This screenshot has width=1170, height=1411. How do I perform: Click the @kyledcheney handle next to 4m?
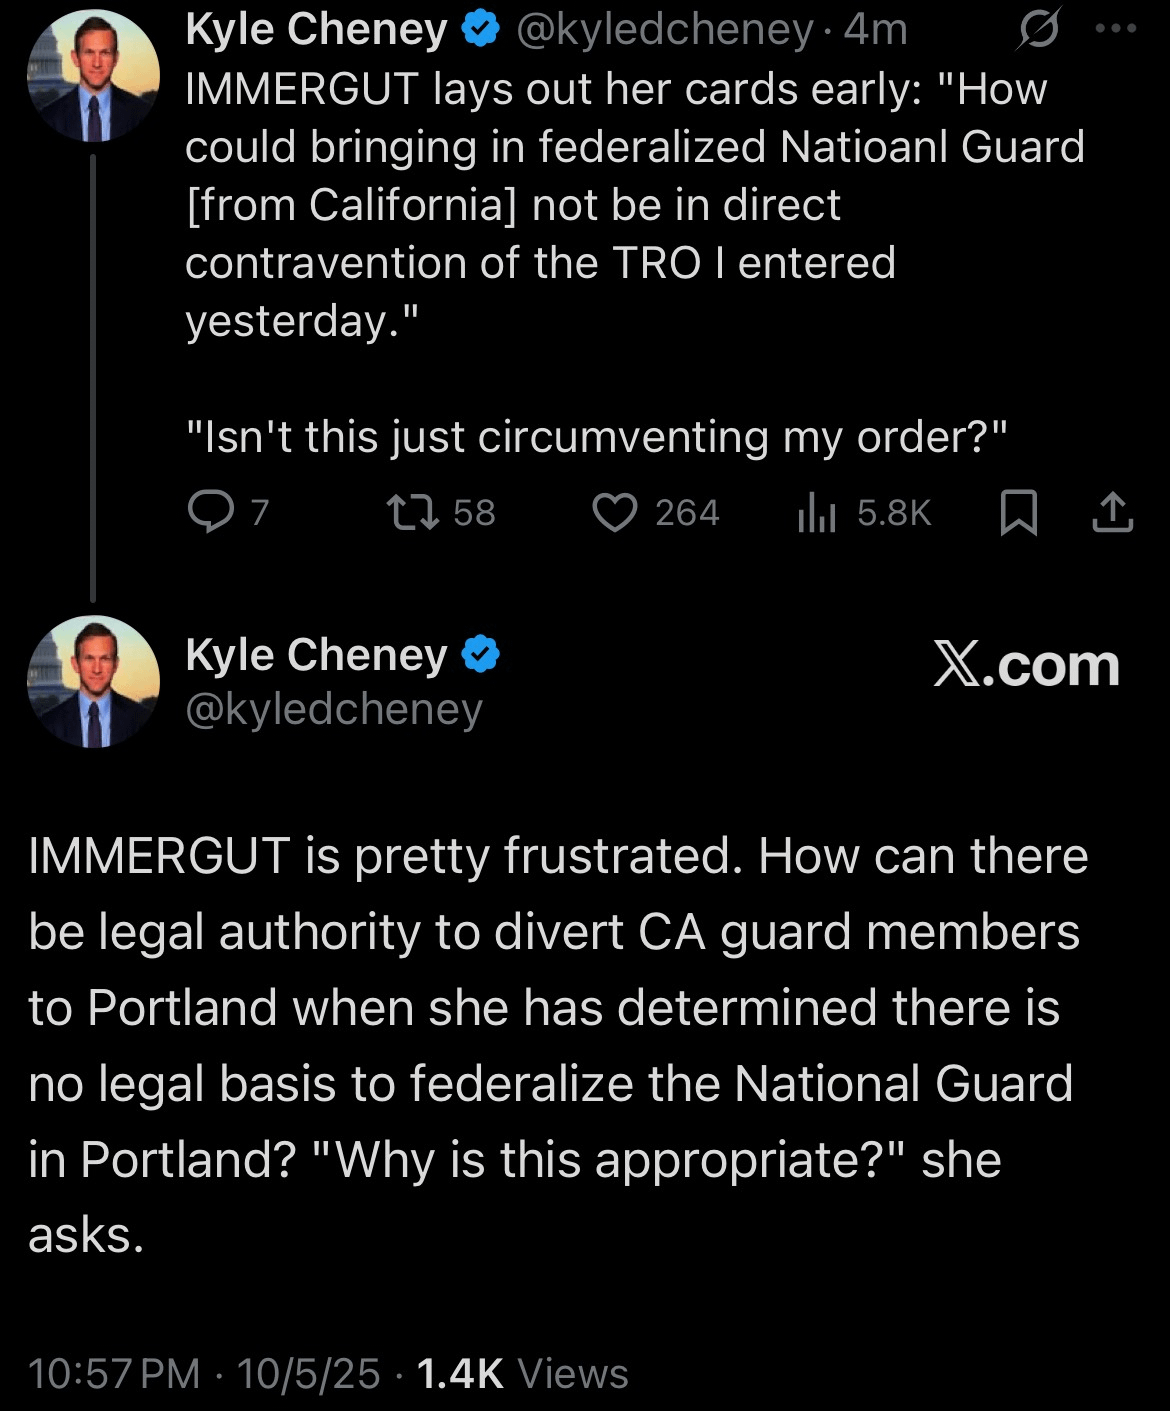664,31
